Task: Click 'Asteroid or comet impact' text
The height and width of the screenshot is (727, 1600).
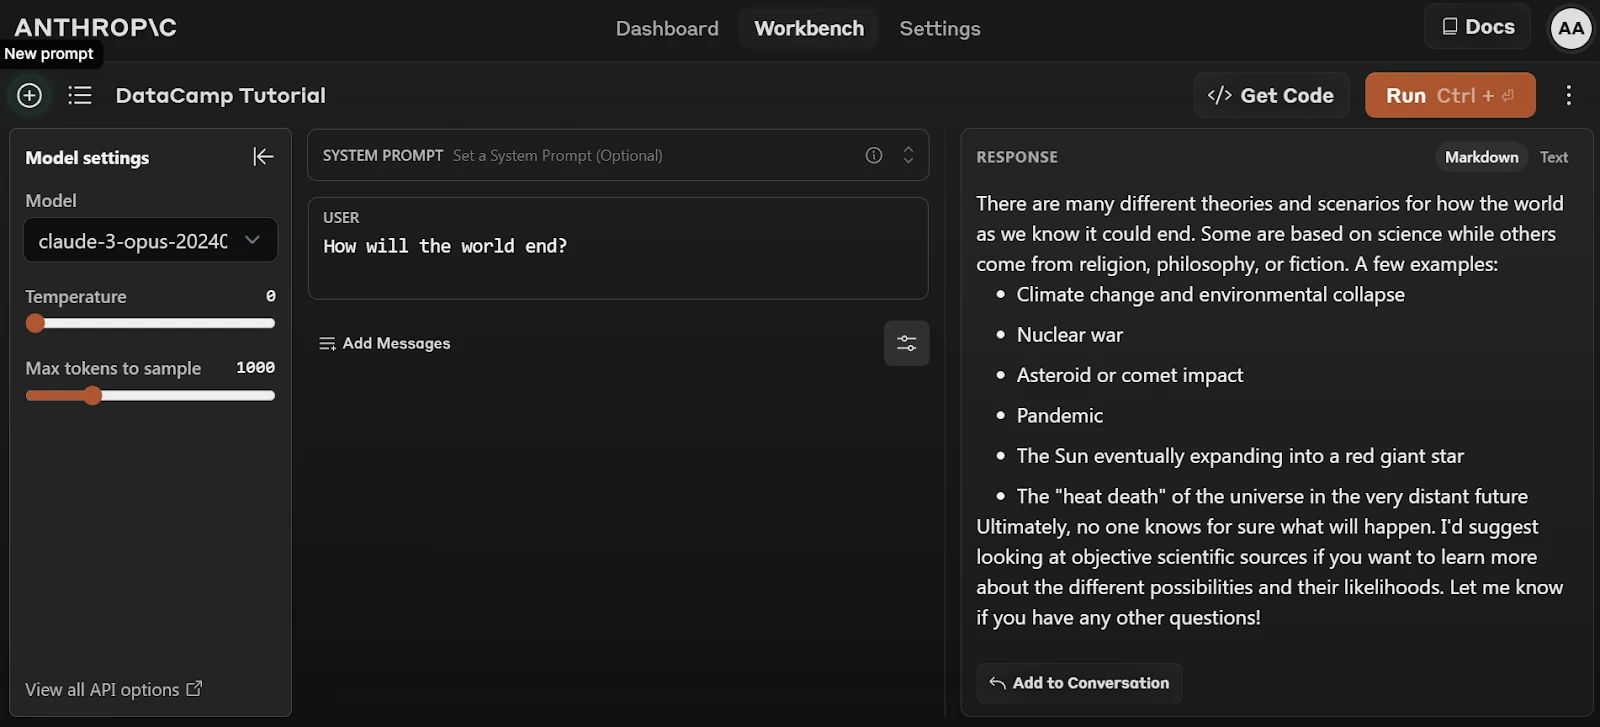Action: [1129, 375]
